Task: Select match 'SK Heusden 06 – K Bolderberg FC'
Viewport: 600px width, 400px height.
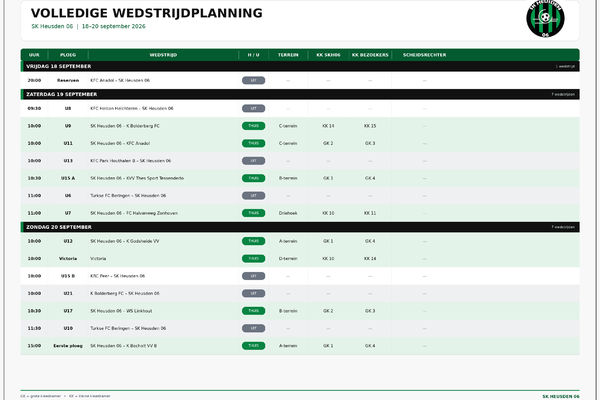Action: 125,126
